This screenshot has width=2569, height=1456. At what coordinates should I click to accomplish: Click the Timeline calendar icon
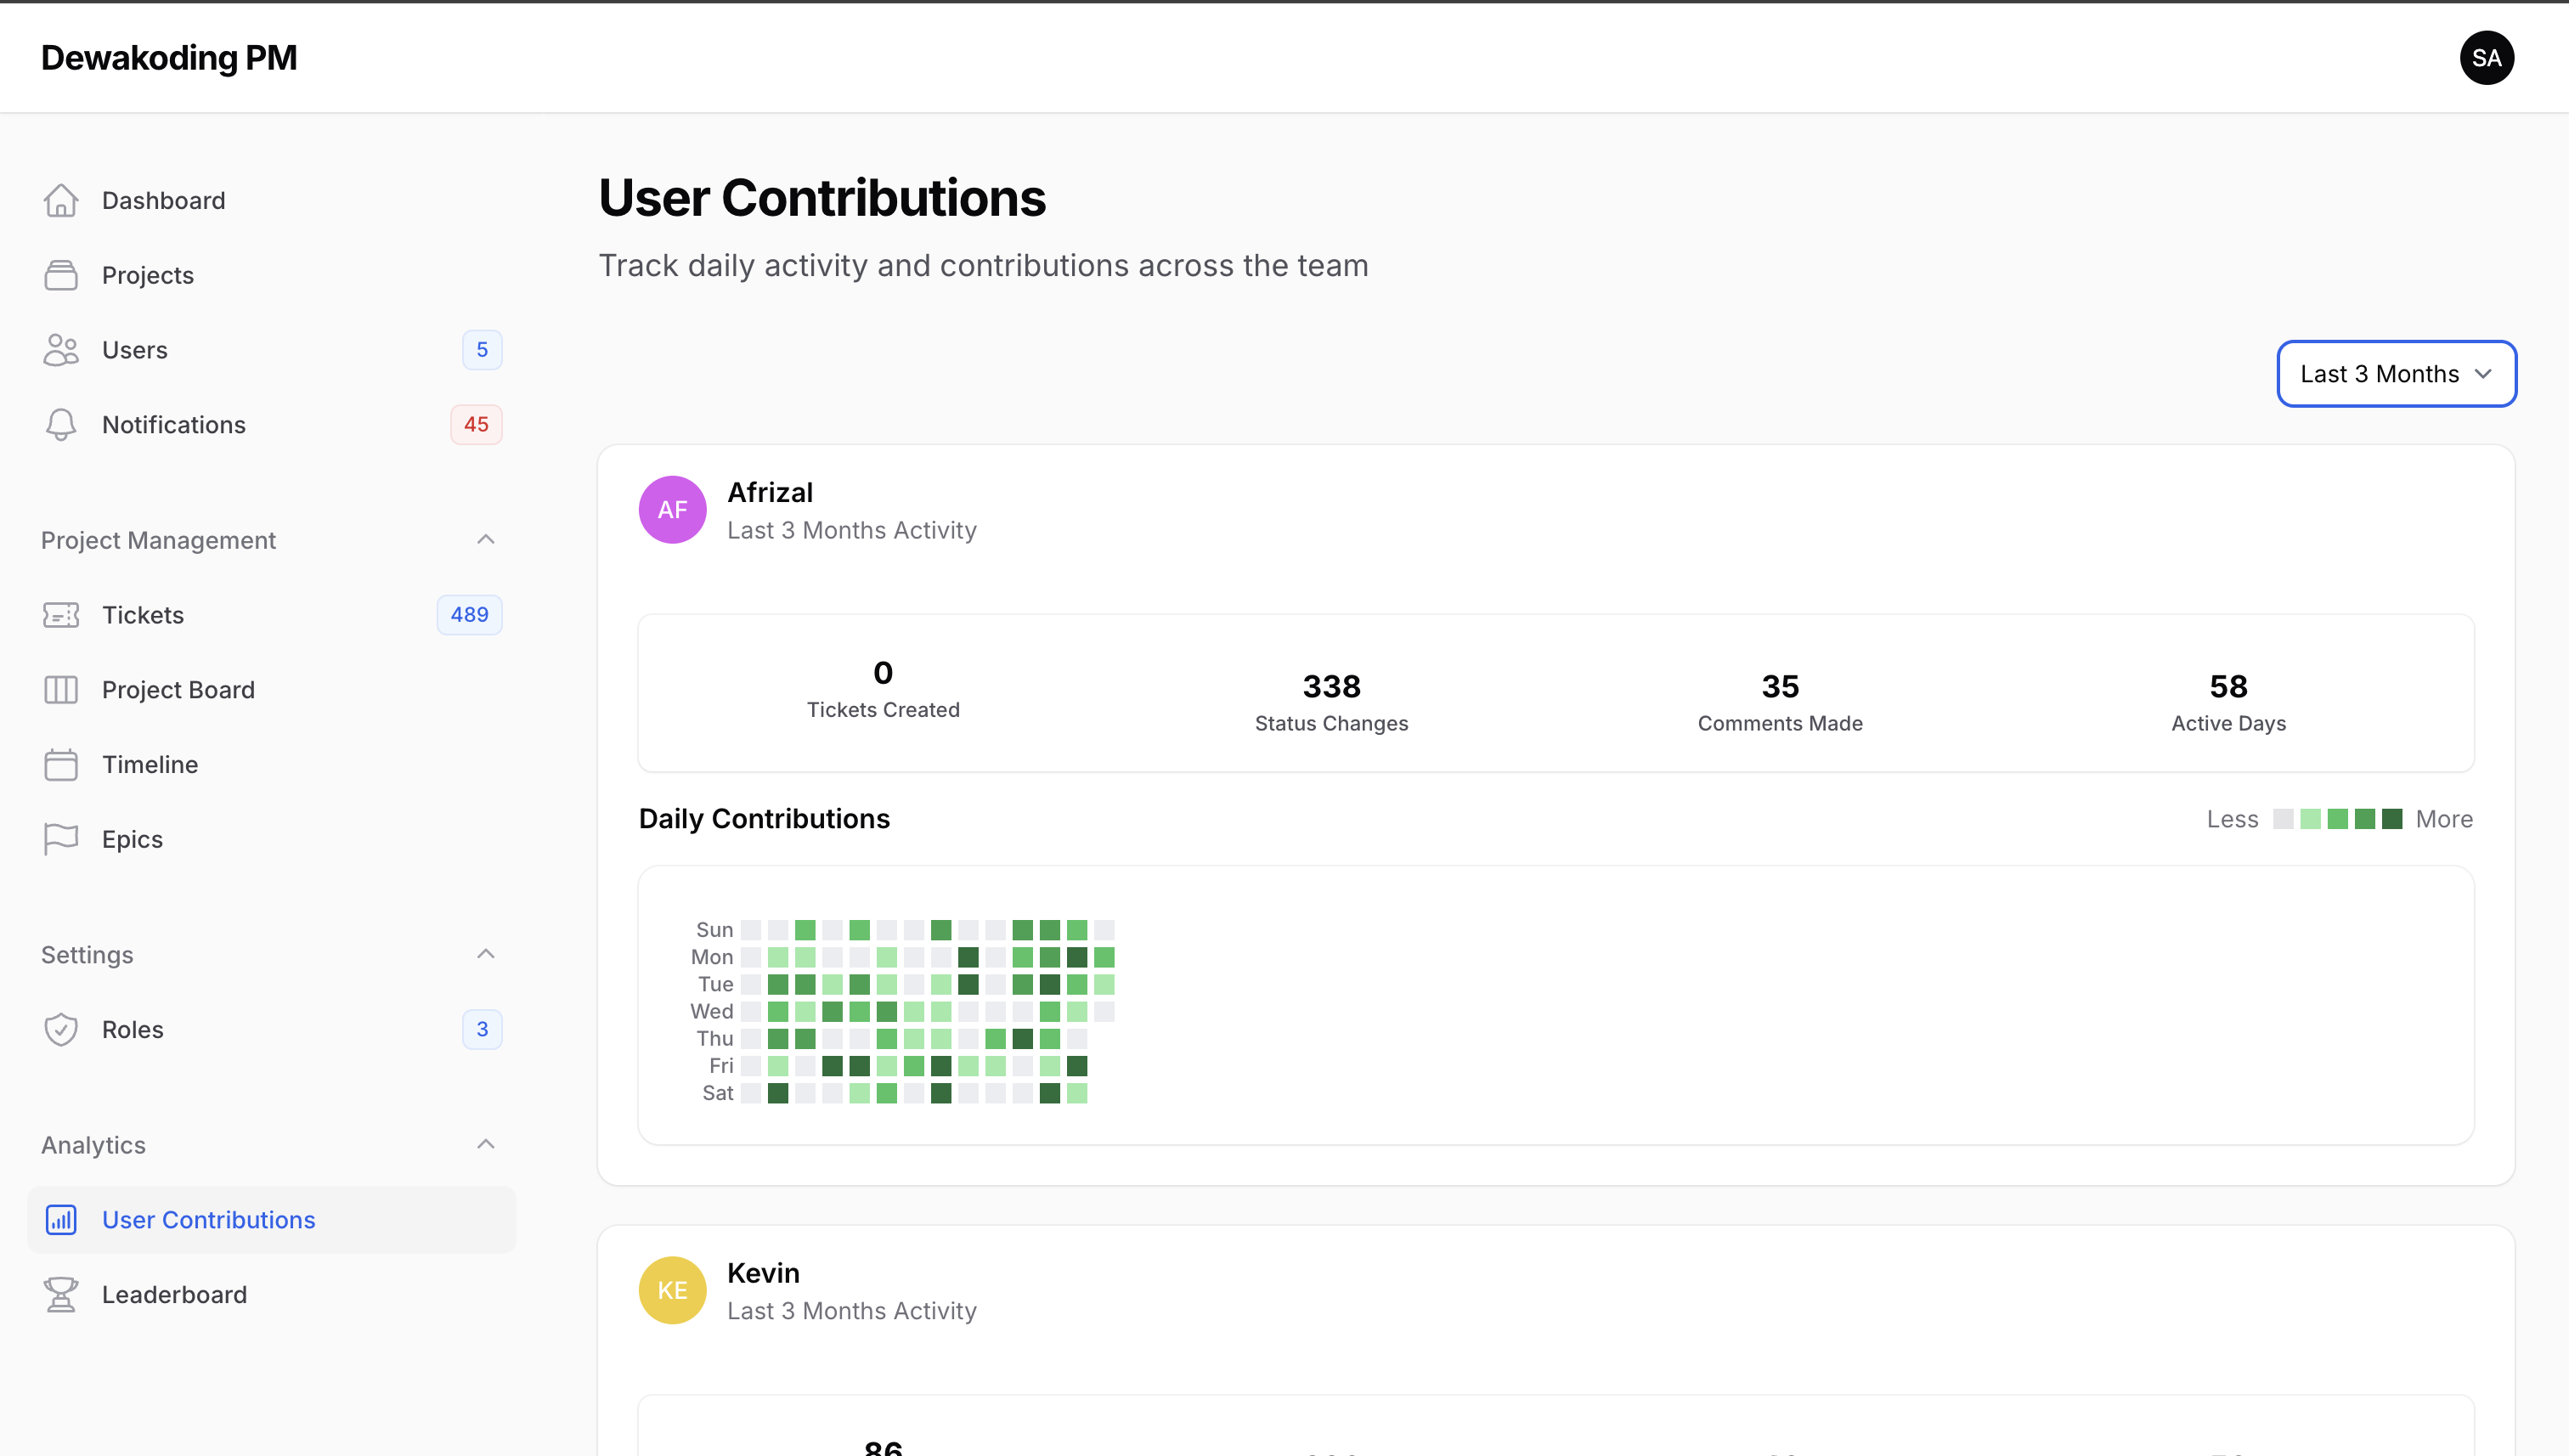61,764
